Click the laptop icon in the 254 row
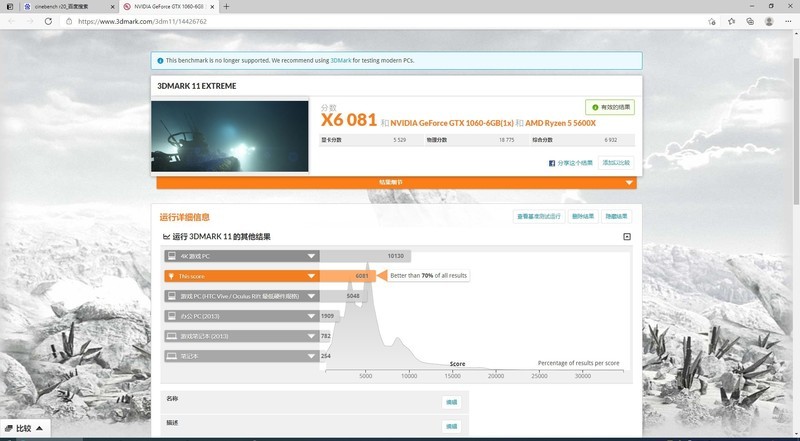Screen dimensions: 800x441 tap(172, 356)
